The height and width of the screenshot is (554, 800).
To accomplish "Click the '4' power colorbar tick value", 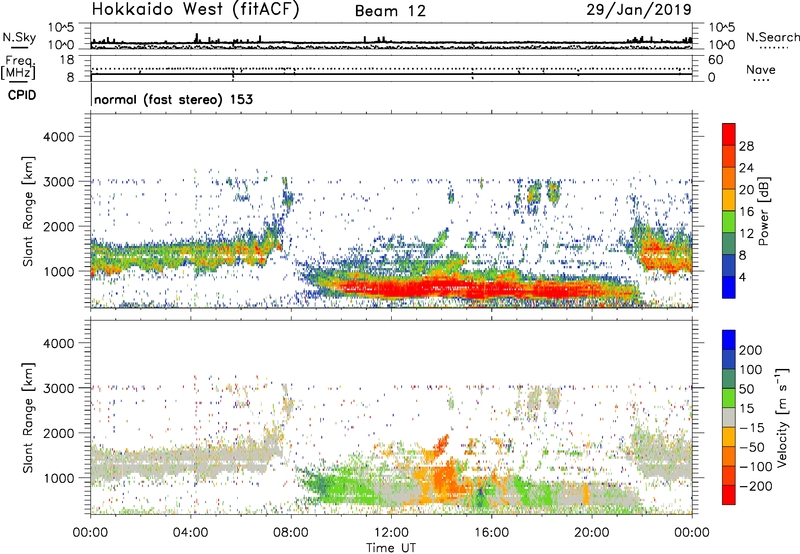I will 742,277.
